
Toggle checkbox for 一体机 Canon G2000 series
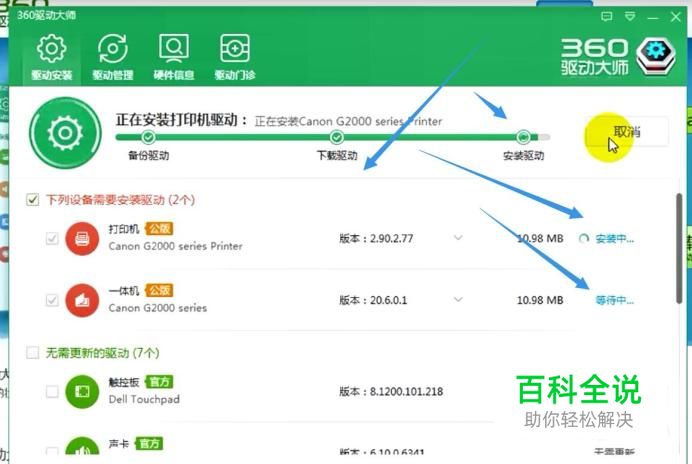[x=52, y=300]
